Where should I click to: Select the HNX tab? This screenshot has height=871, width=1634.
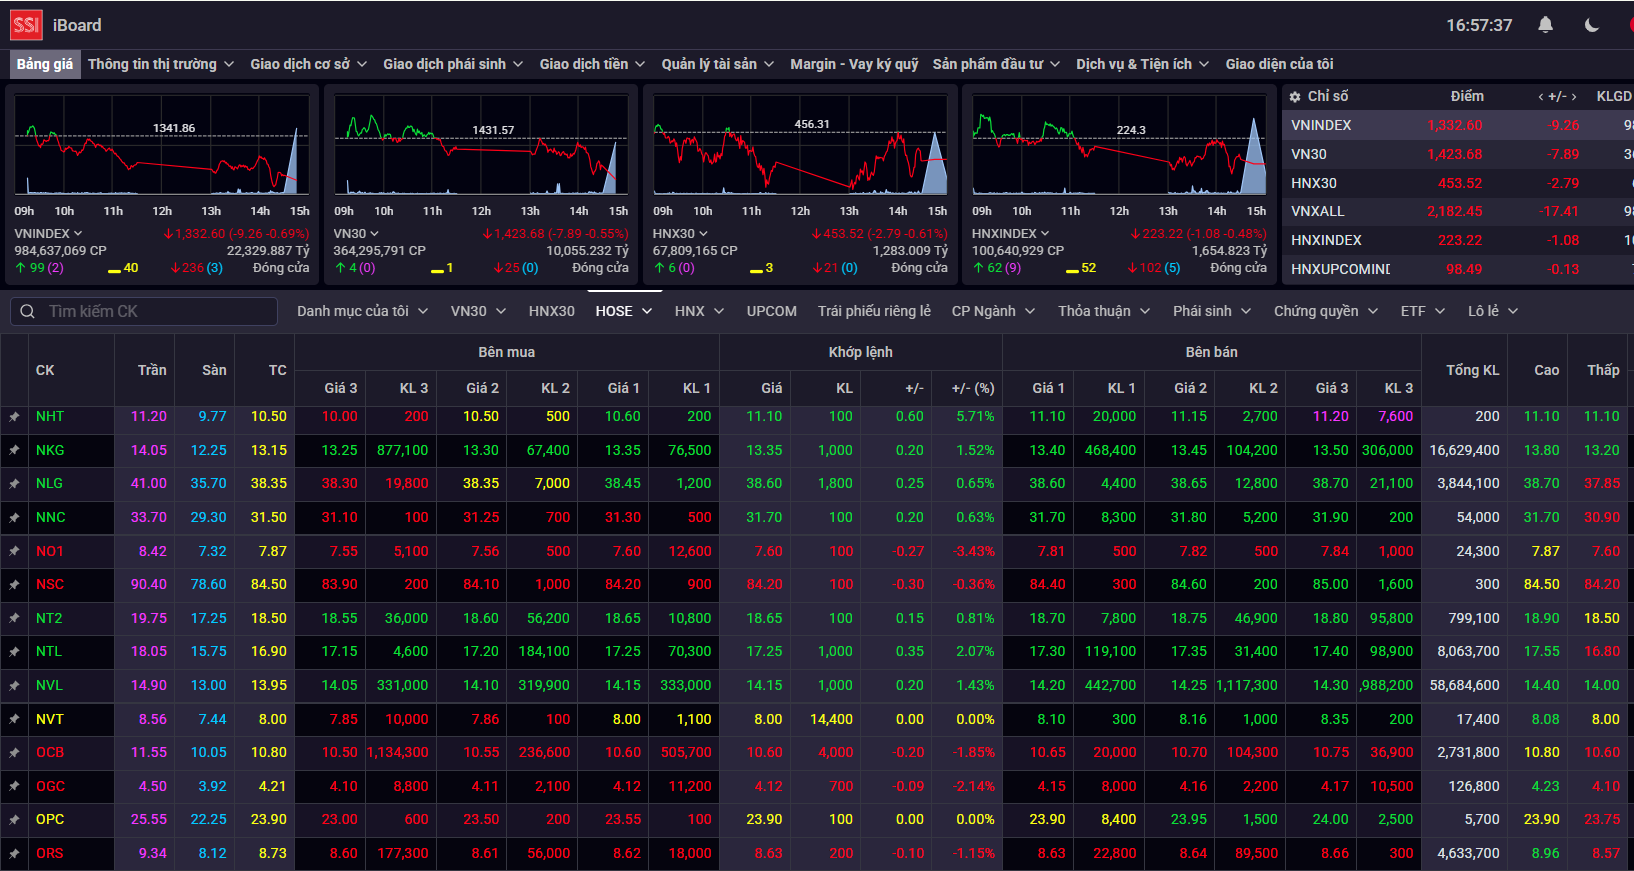click(x=699, y=311)
